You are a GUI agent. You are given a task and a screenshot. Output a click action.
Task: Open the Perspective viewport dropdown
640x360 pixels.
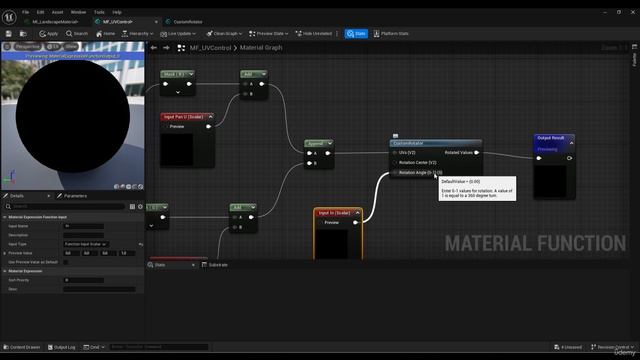coord(28,47)
